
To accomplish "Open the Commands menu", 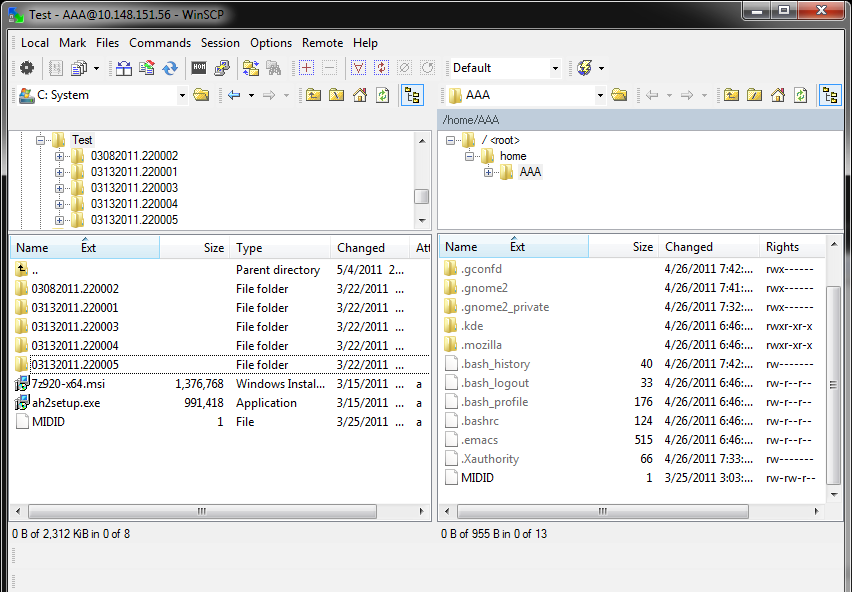I will (x=159, y=43).
